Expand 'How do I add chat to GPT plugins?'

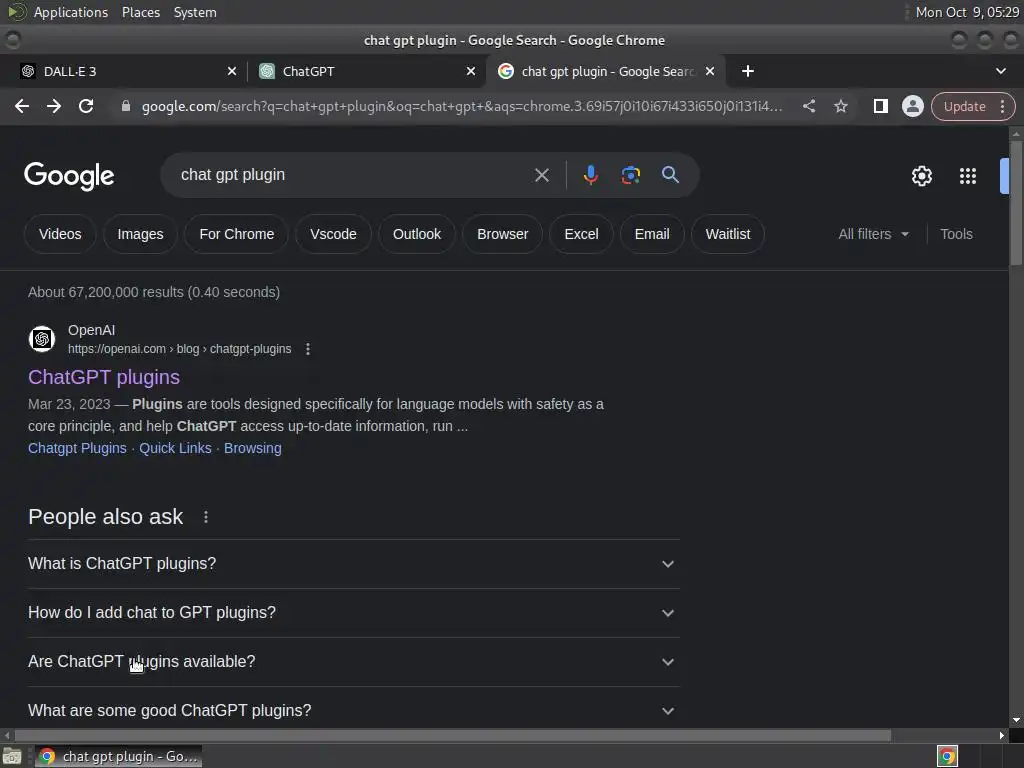click(353, 613)
